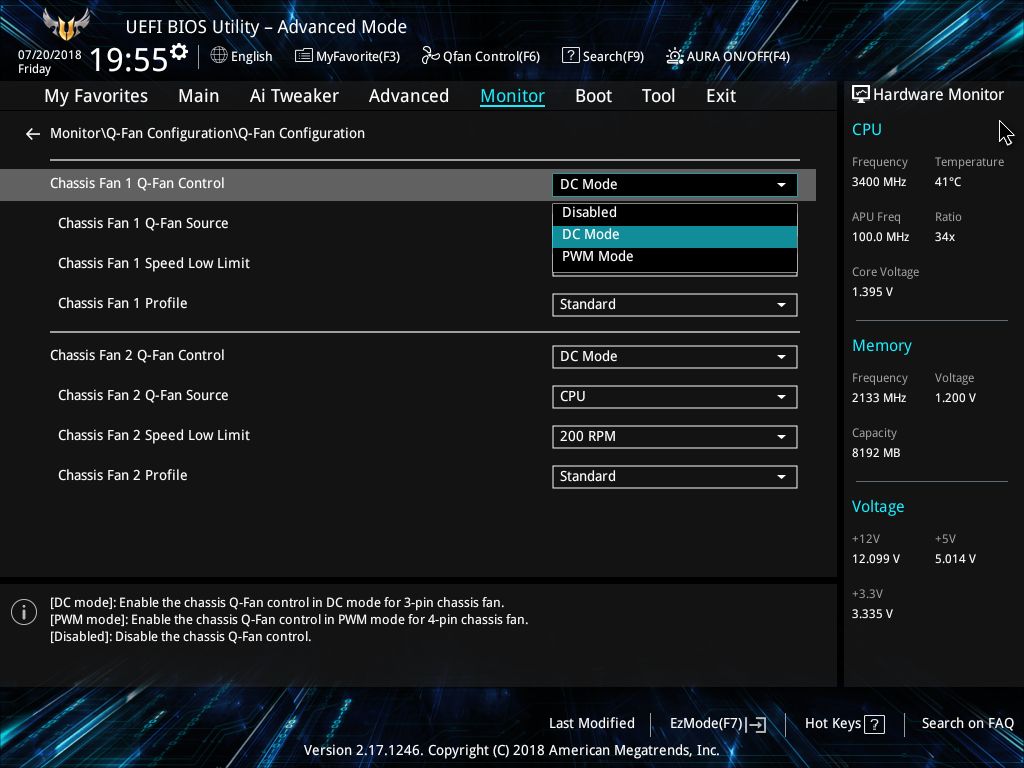Click the Hardware Monitor screen icon
The image size is (1024, 768).
click(861, 94)
